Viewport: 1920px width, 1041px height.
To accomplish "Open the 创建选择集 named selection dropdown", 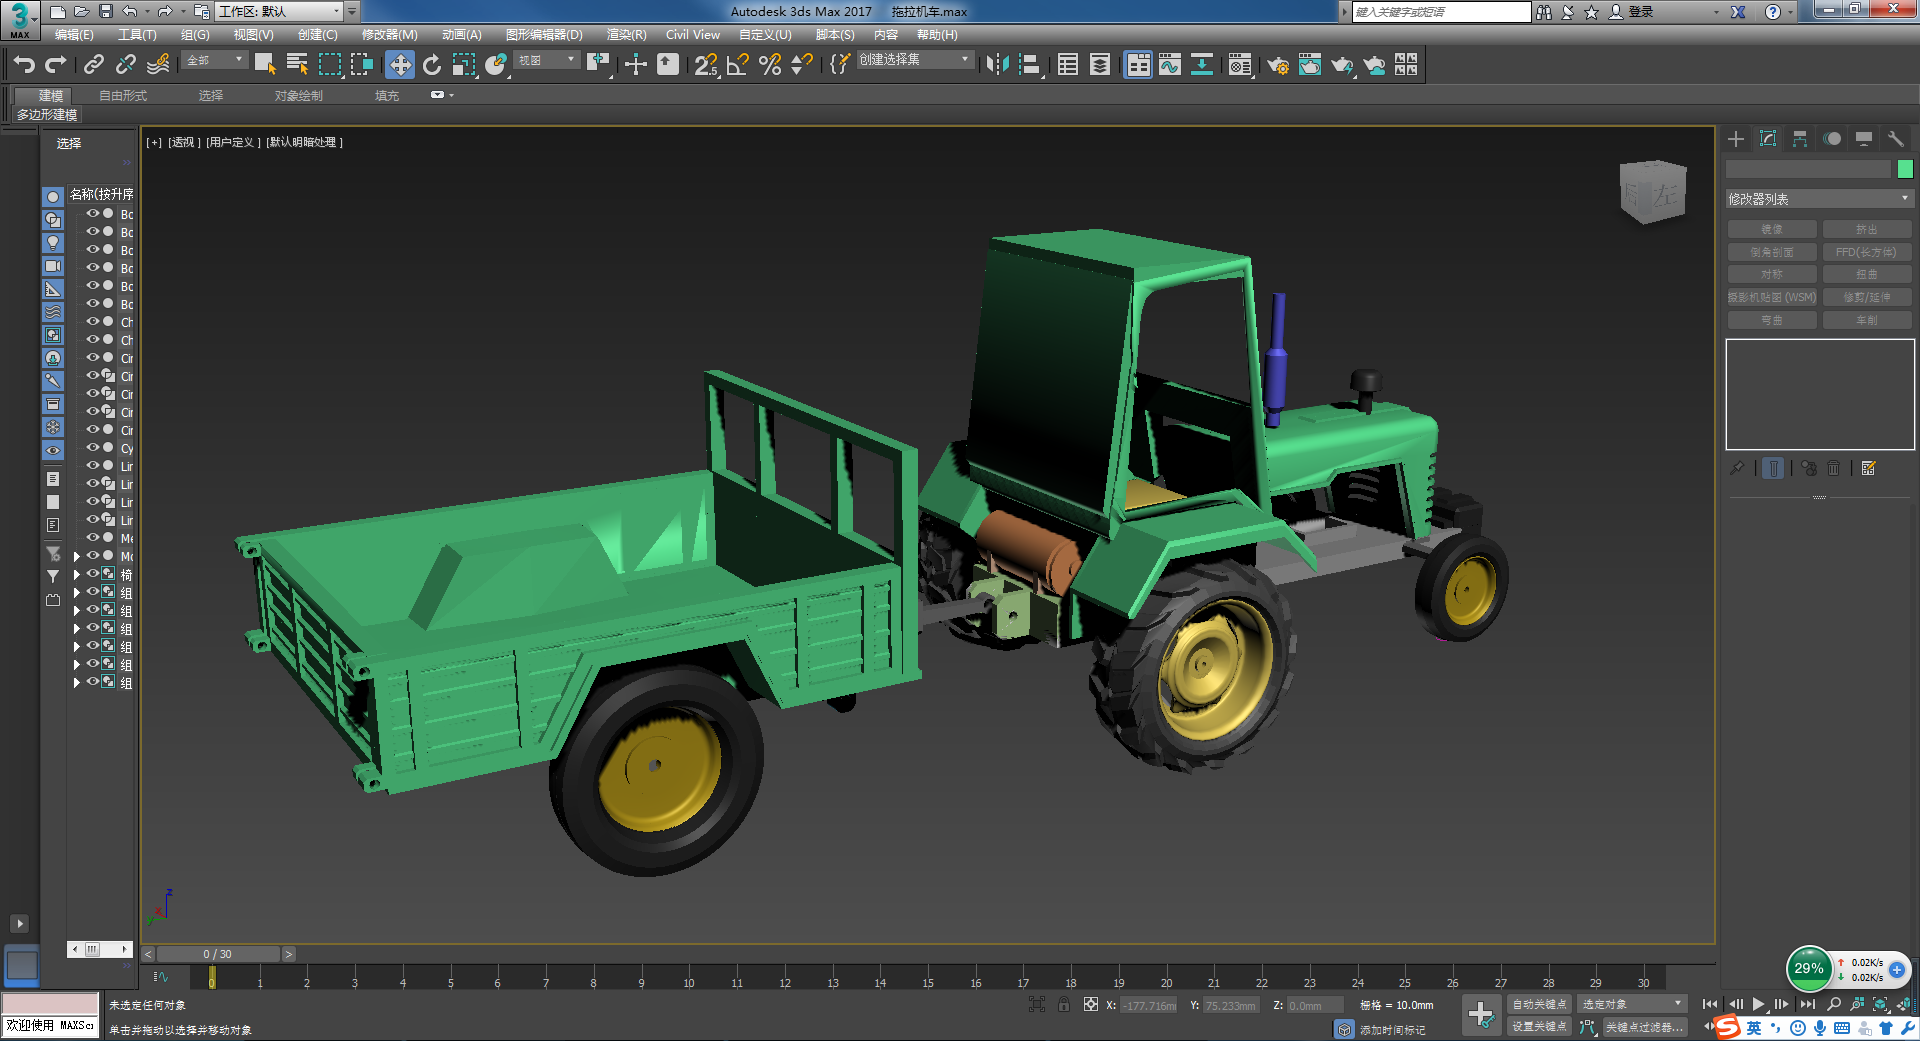I will click(x=914, y=60).
